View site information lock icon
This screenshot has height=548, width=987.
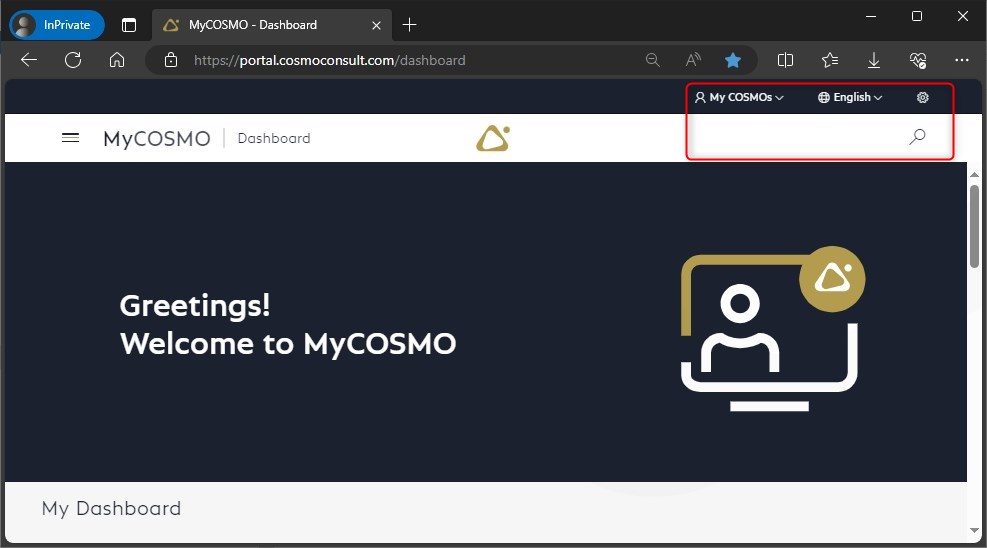(x=171, y=60)
